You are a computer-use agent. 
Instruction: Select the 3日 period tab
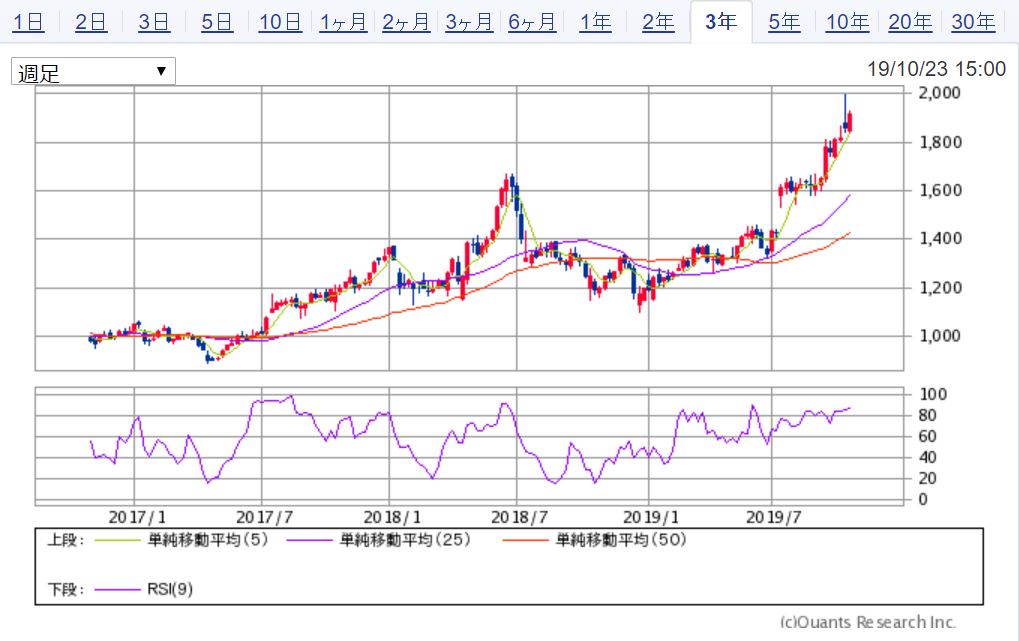pyautogui.click(x=154, y=22)
